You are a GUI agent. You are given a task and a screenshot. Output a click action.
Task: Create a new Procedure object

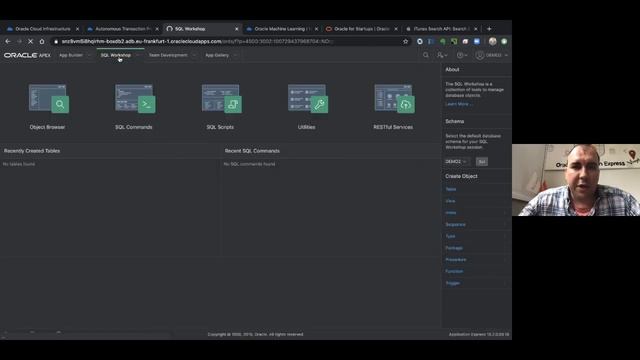[x=456, y=260]
